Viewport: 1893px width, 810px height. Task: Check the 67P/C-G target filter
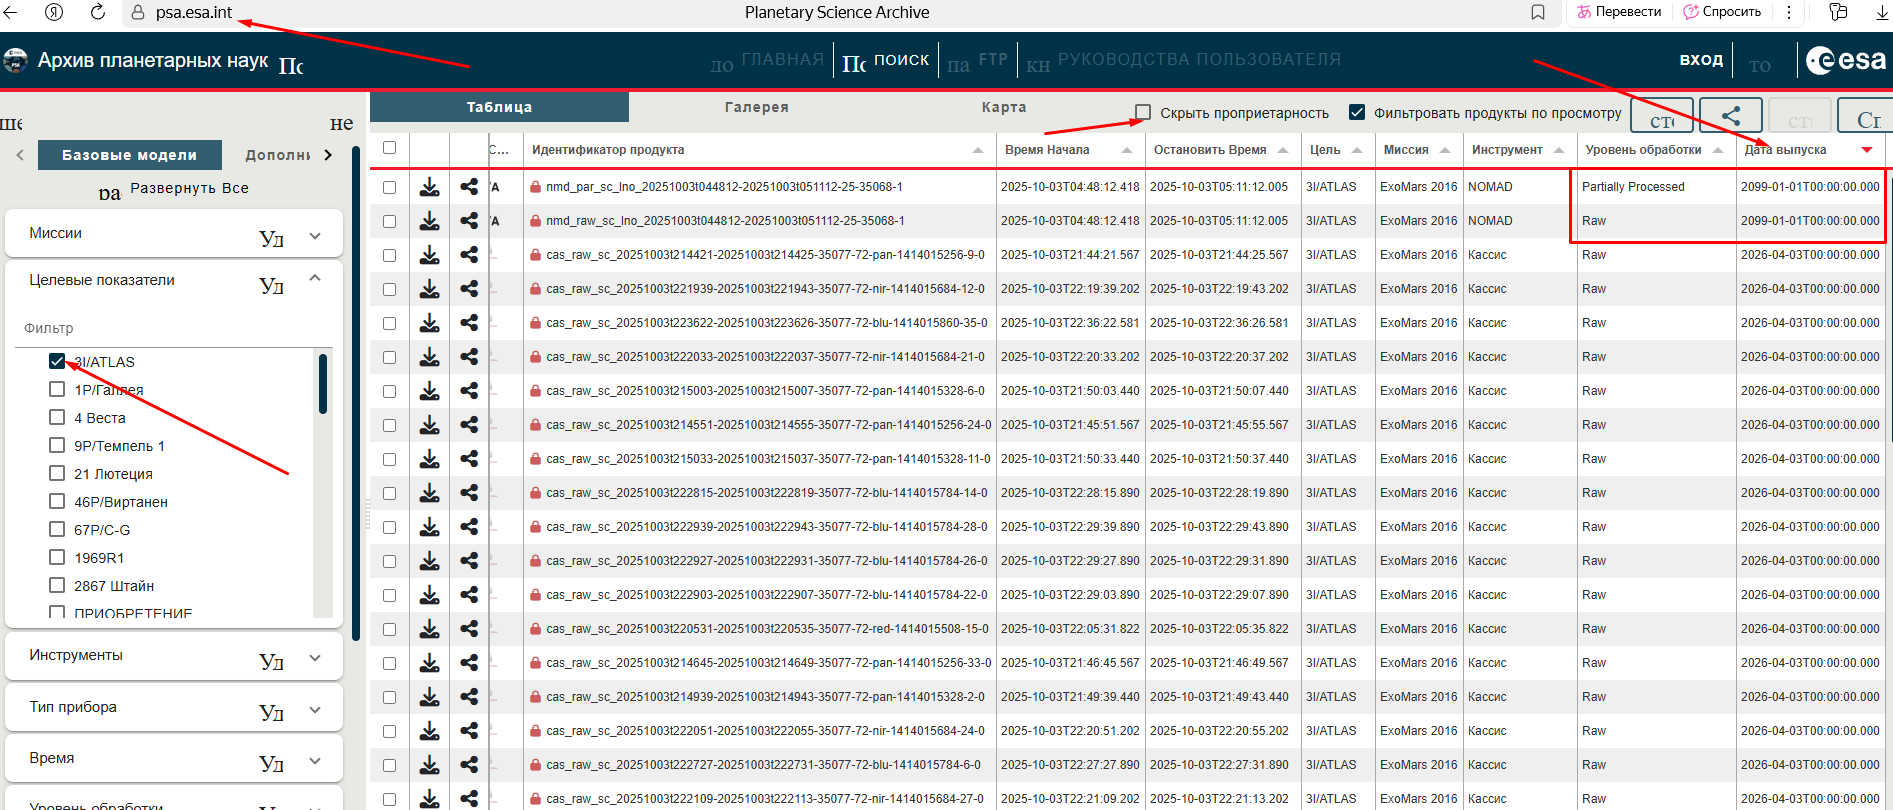click(x=57, y=529)
